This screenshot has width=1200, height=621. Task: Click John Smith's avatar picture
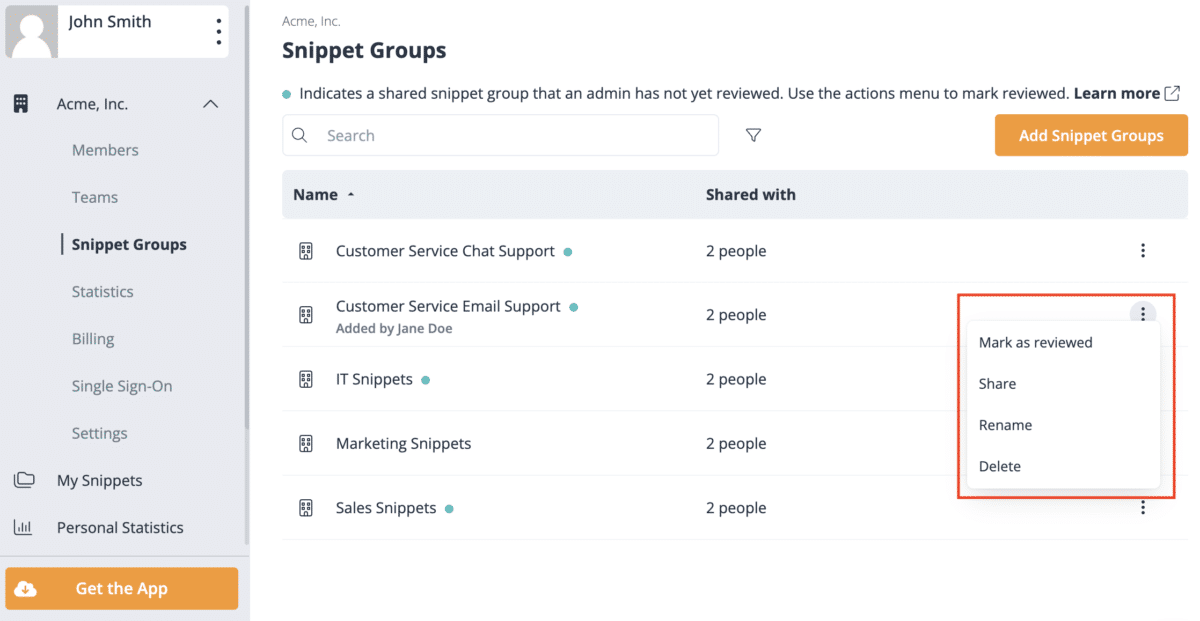(32, 32)
